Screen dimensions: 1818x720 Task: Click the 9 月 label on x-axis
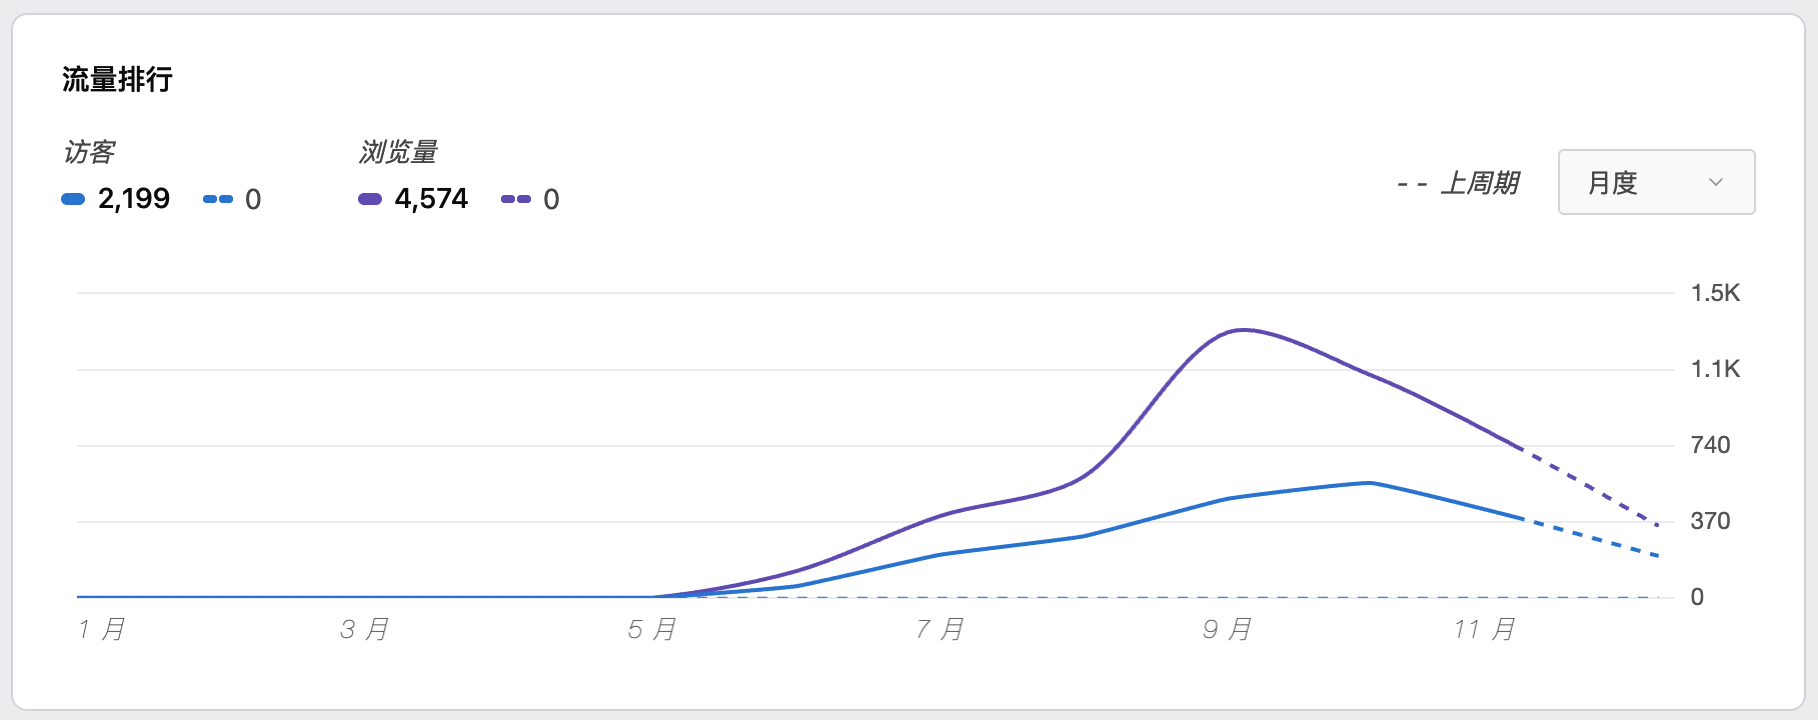tap(1227, 629)
